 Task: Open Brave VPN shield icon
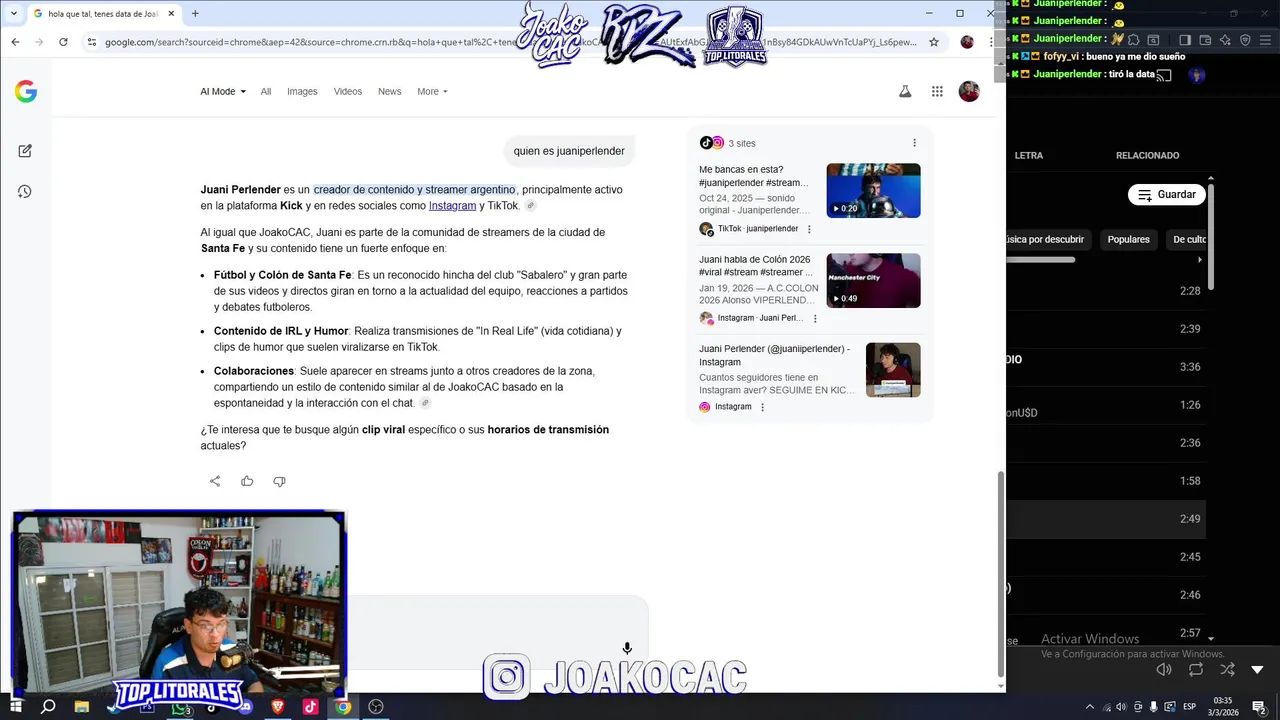[1245, 40]
